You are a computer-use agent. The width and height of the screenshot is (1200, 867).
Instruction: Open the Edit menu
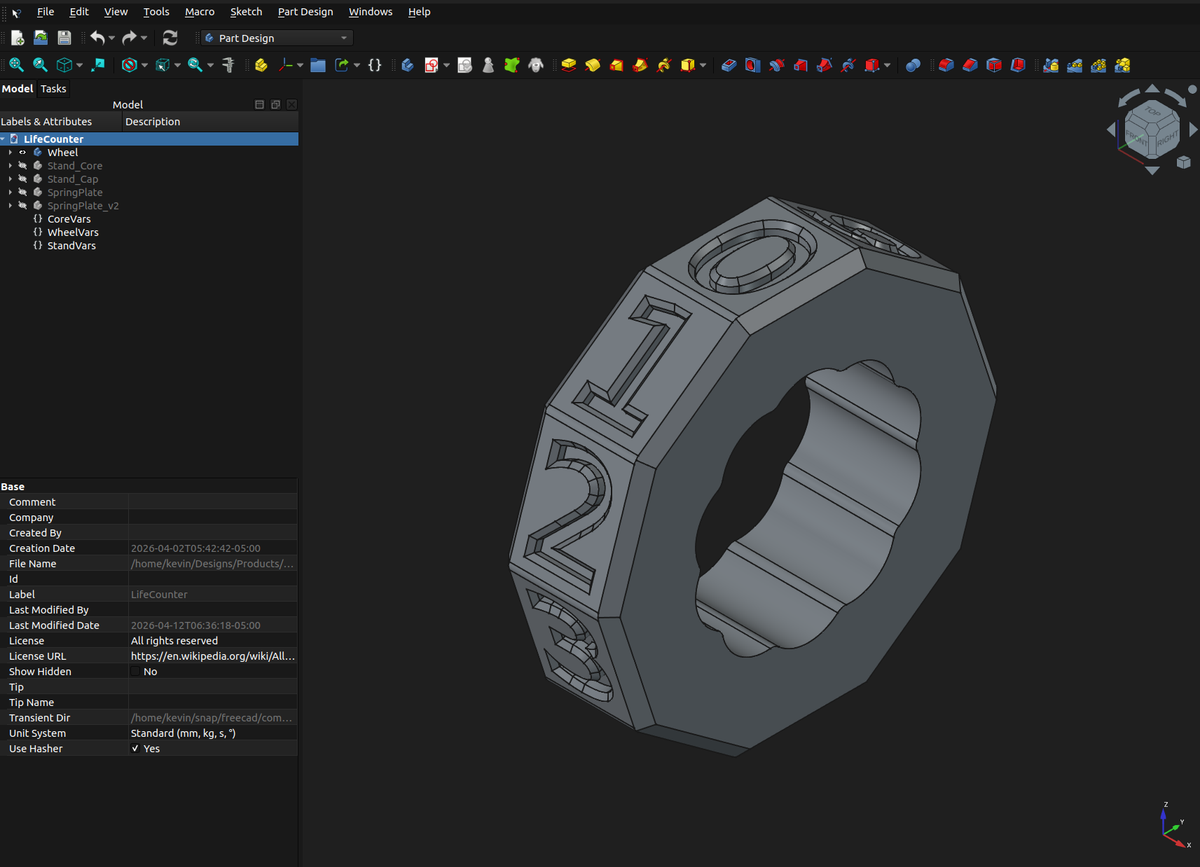pyautogui.click(x=79, y=12)
